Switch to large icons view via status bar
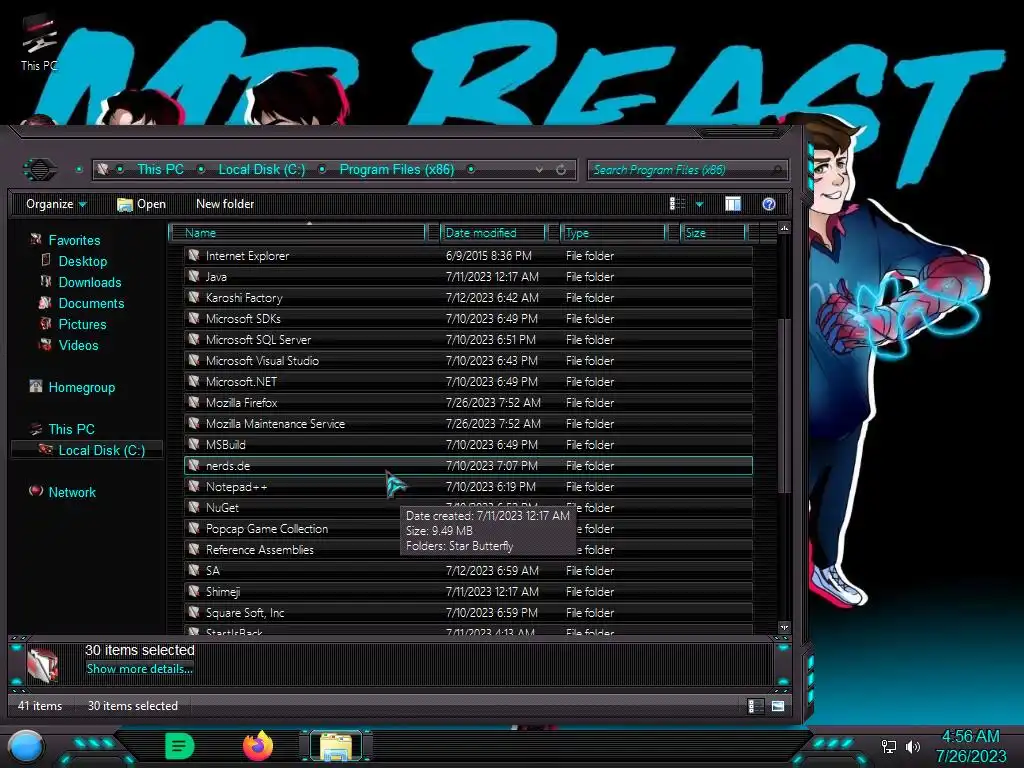Screen dimensions: 1024x768 777,706
